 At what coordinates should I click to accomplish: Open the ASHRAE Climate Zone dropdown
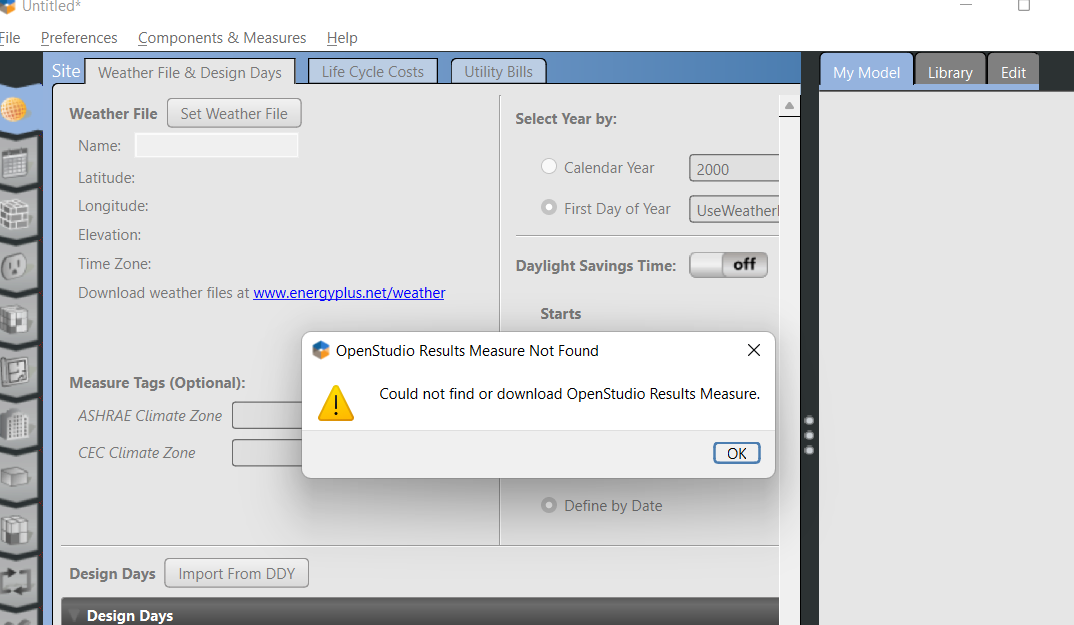pos(267,415)
